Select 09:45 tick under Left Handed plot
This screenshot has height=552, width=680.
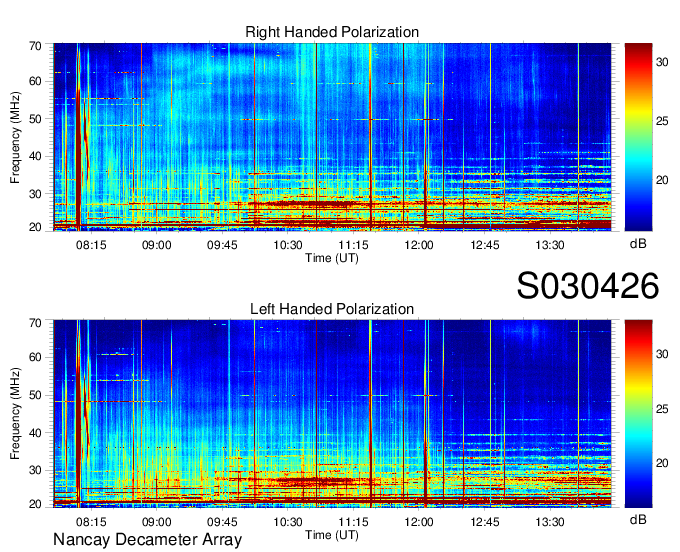(x=222, y=522)
